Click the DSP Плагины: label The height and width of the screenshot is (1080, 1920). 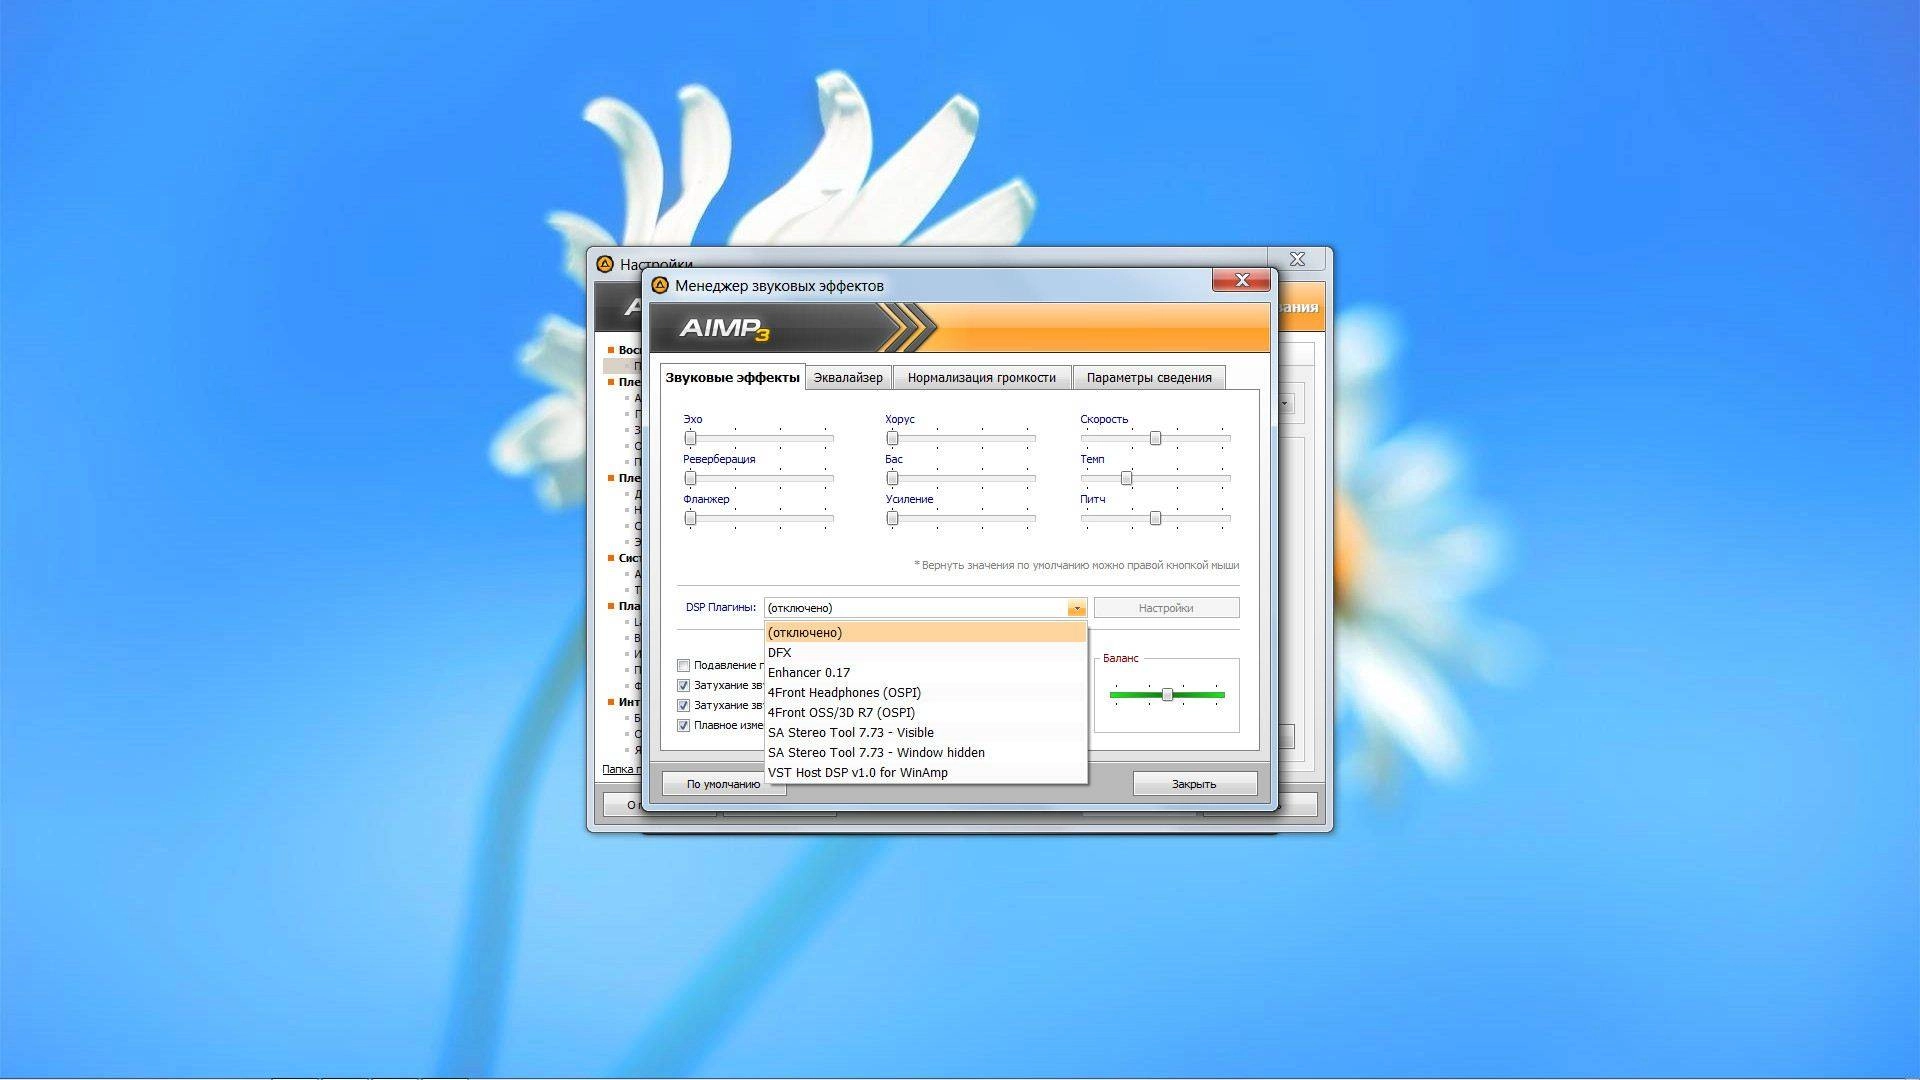721,607
